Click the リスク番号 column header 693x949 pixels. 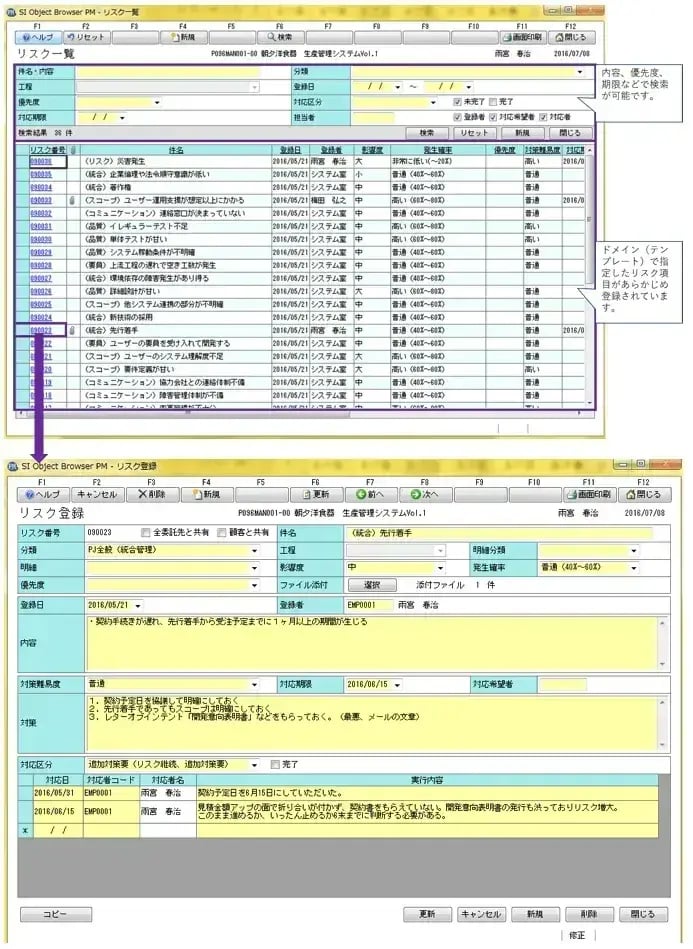44,149
